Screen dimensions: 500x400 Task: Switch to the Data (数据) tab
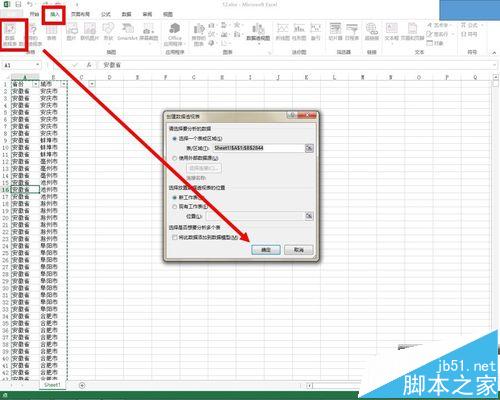tap(126, 14)
